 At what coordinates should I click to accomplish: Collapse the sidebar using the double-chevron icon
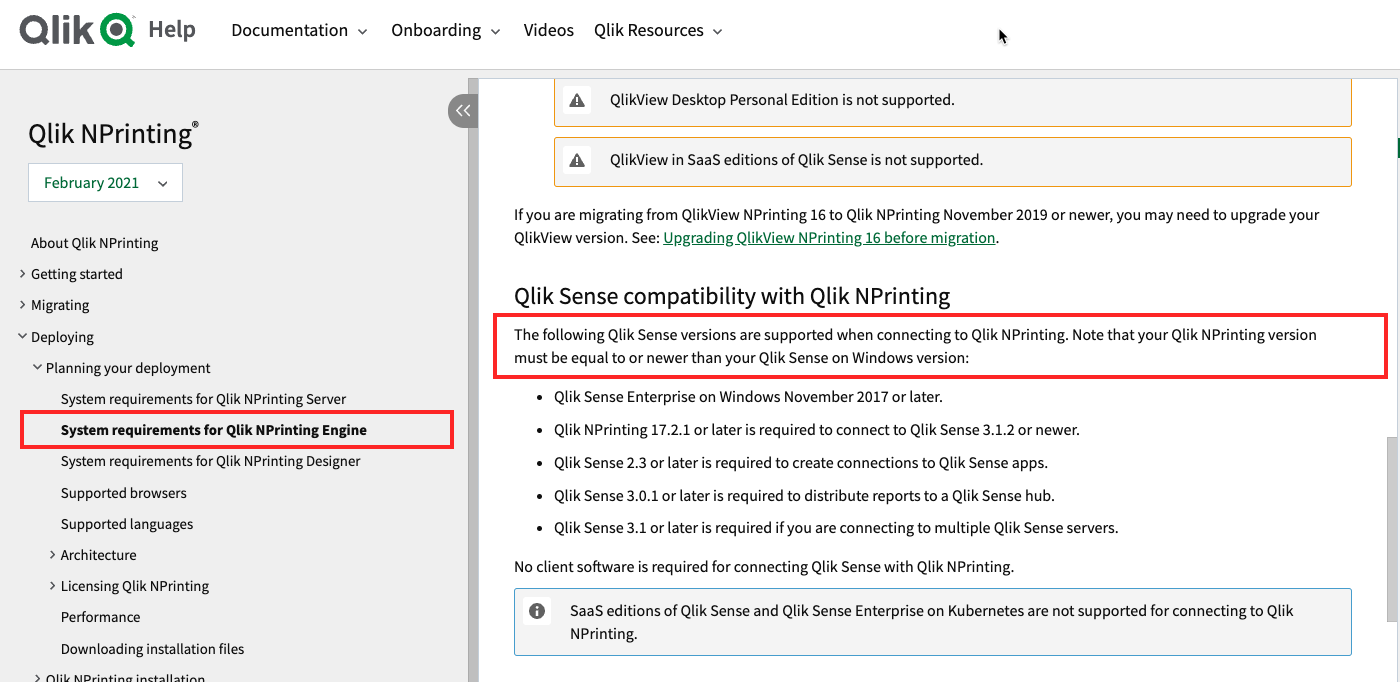tap(462, 111)
